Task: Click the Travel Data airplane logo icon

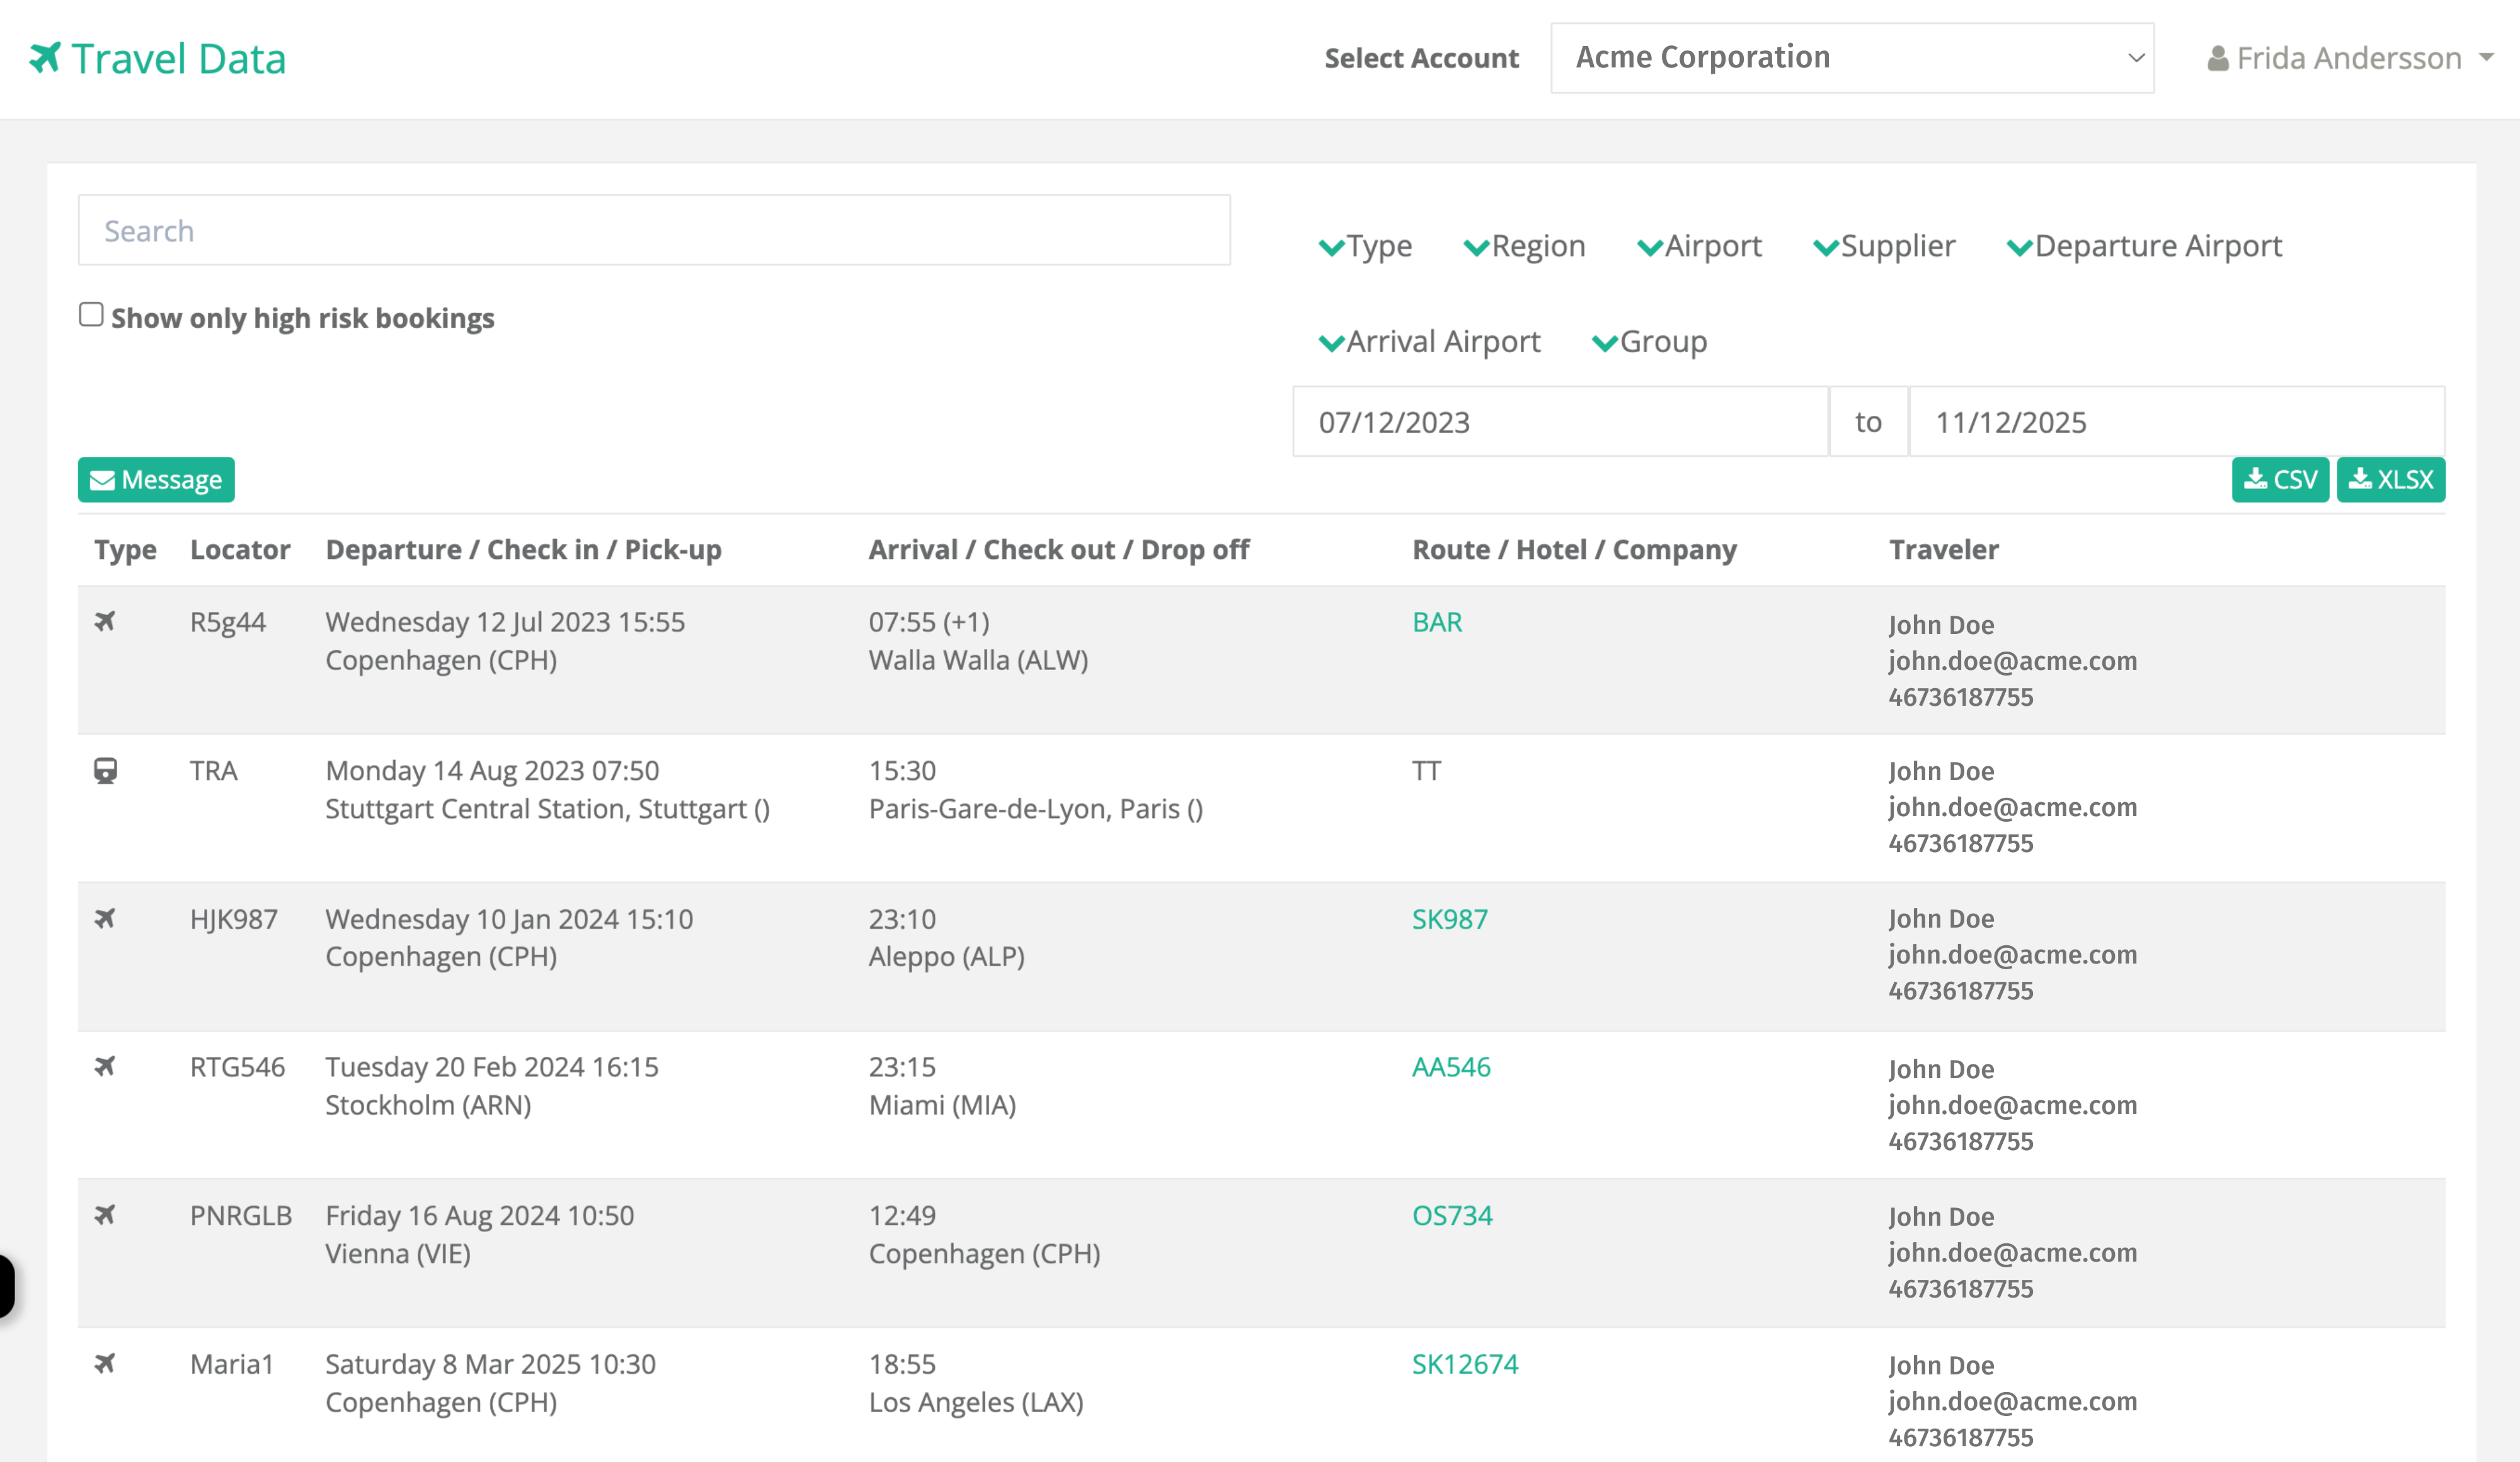Action: [x=45, y=57]
